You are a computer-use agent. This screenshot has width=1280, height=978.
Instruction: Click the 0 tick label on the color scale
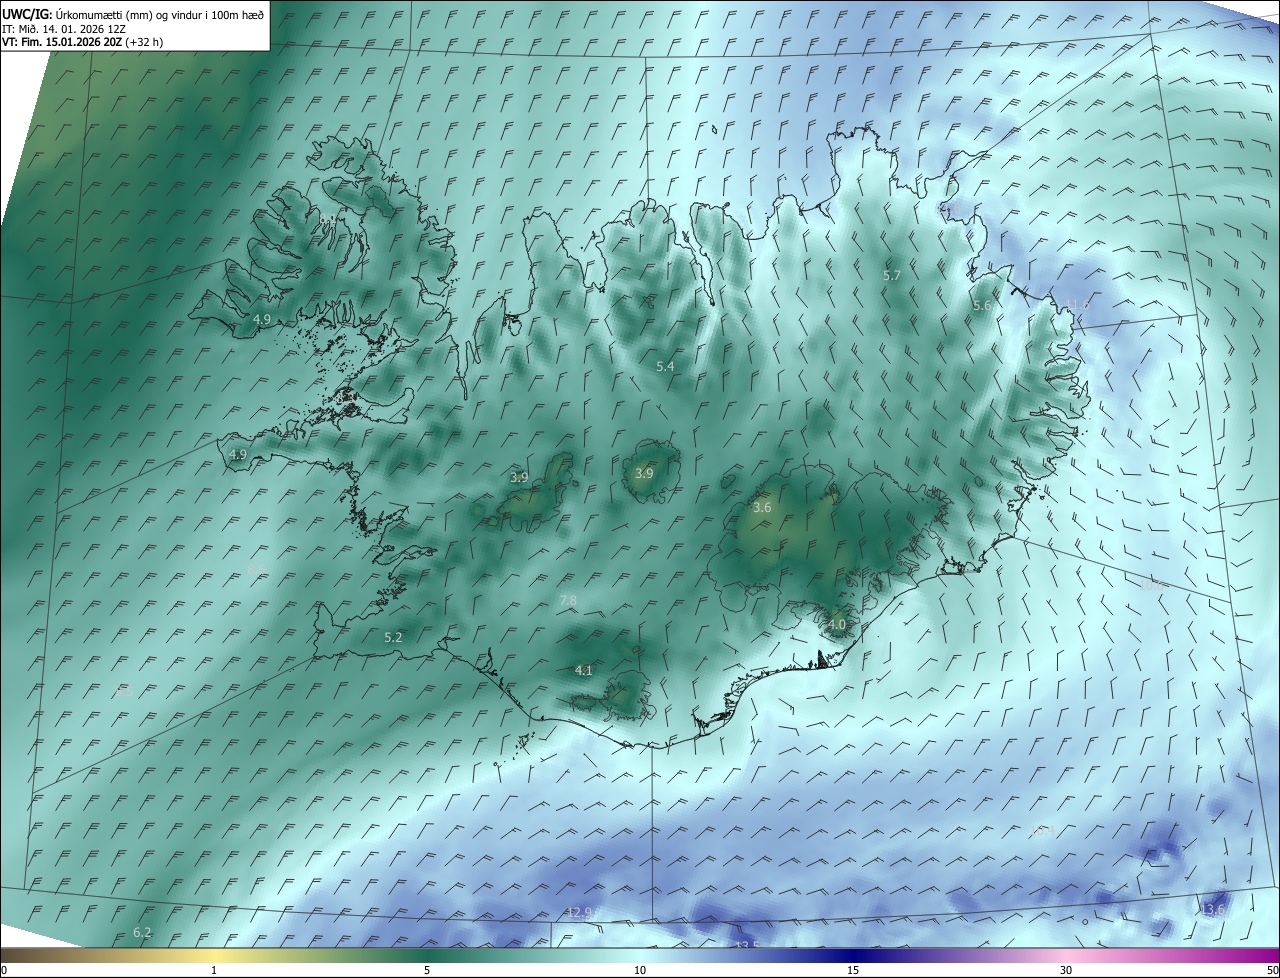(x=4, y=970)
